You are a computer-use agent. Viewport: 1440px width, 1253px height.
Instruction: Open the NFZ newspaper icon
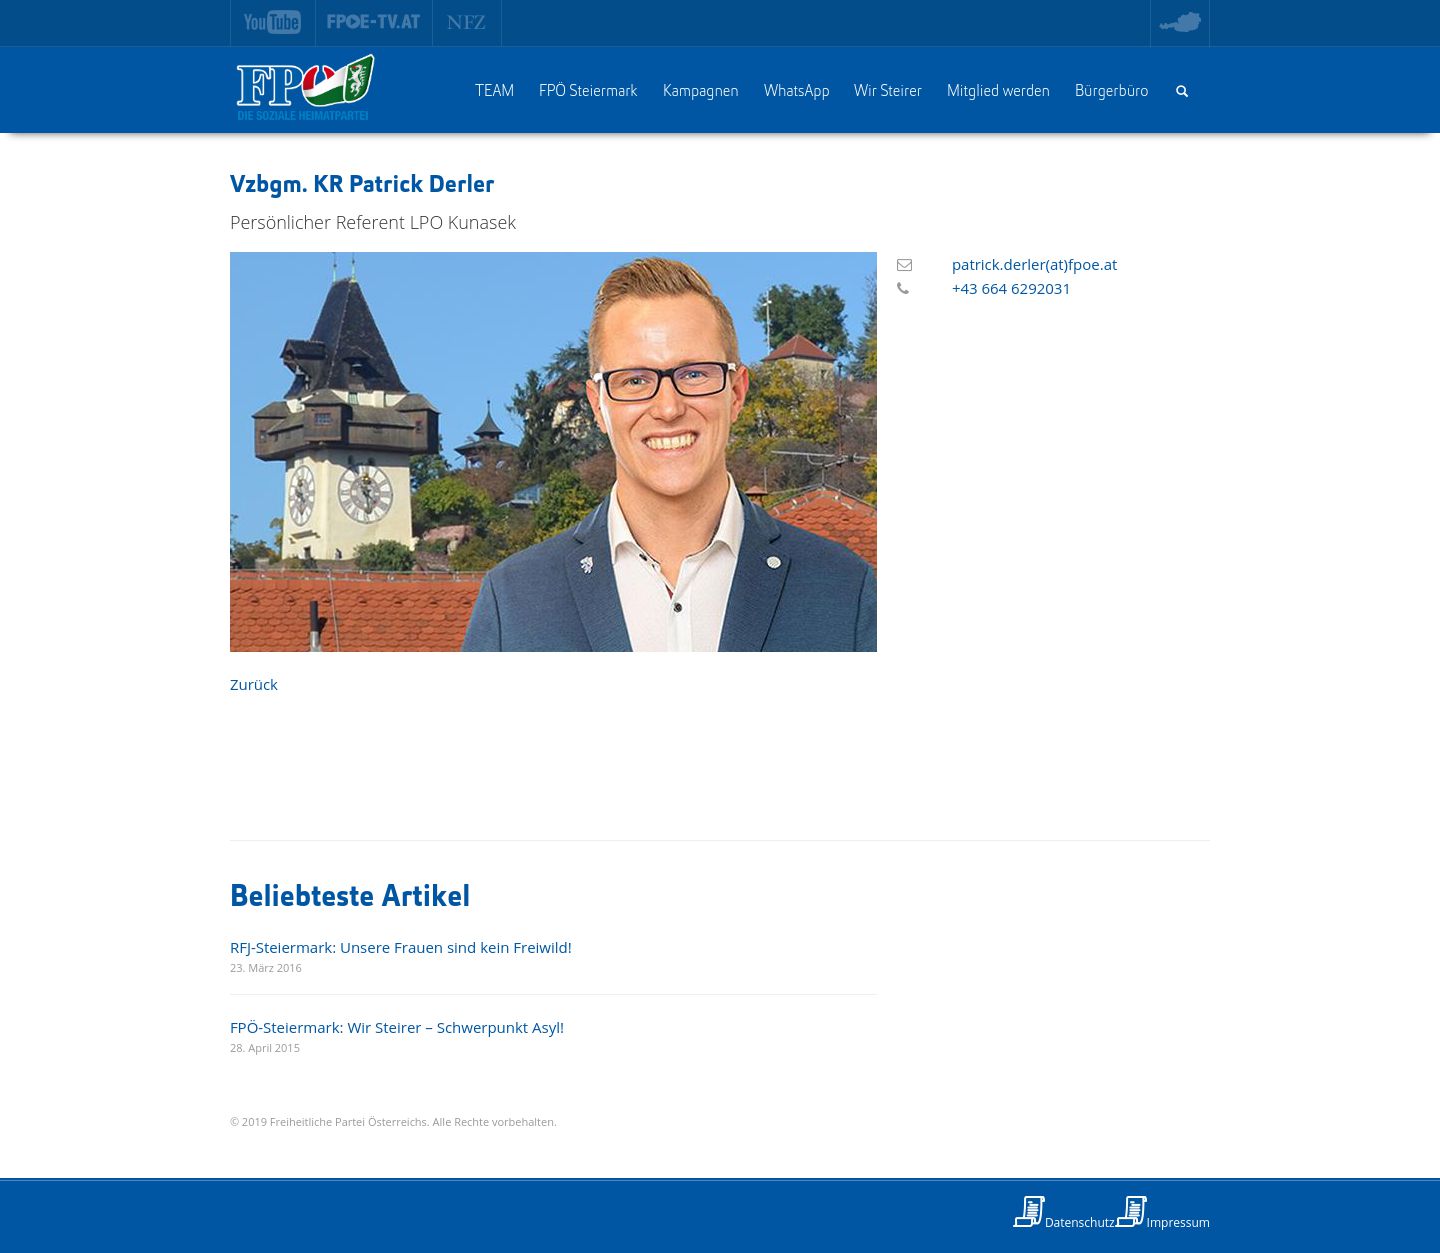pyautogui.click(x=466, y=22)
